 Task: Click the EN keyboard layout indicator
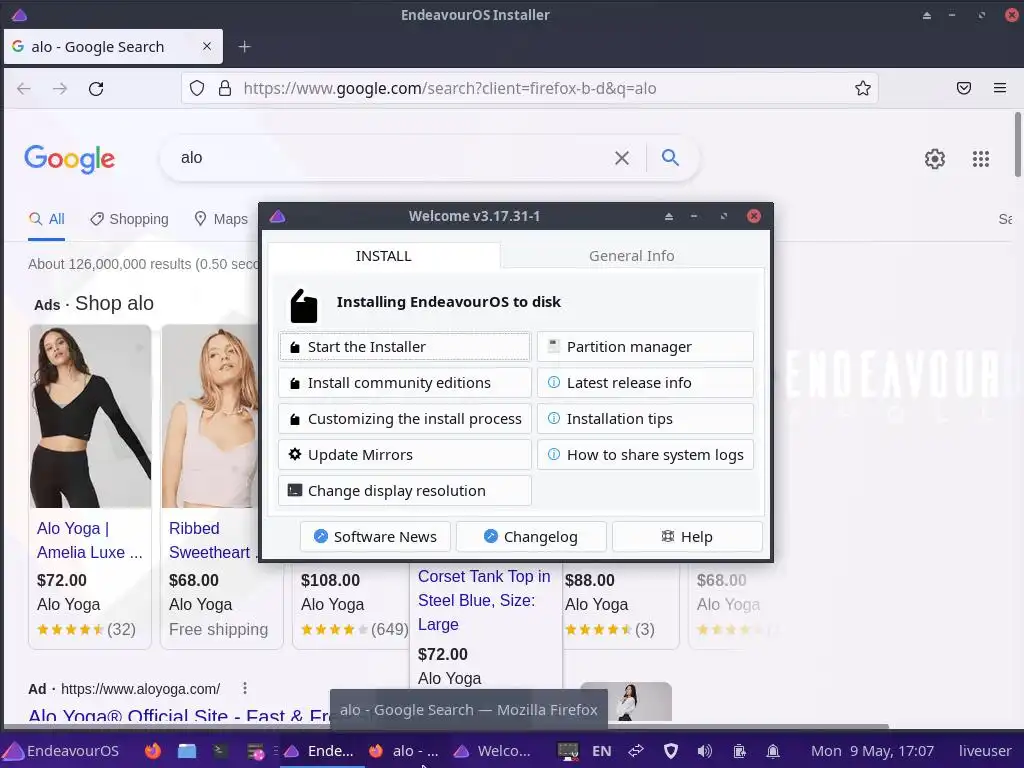pos(601,751)
